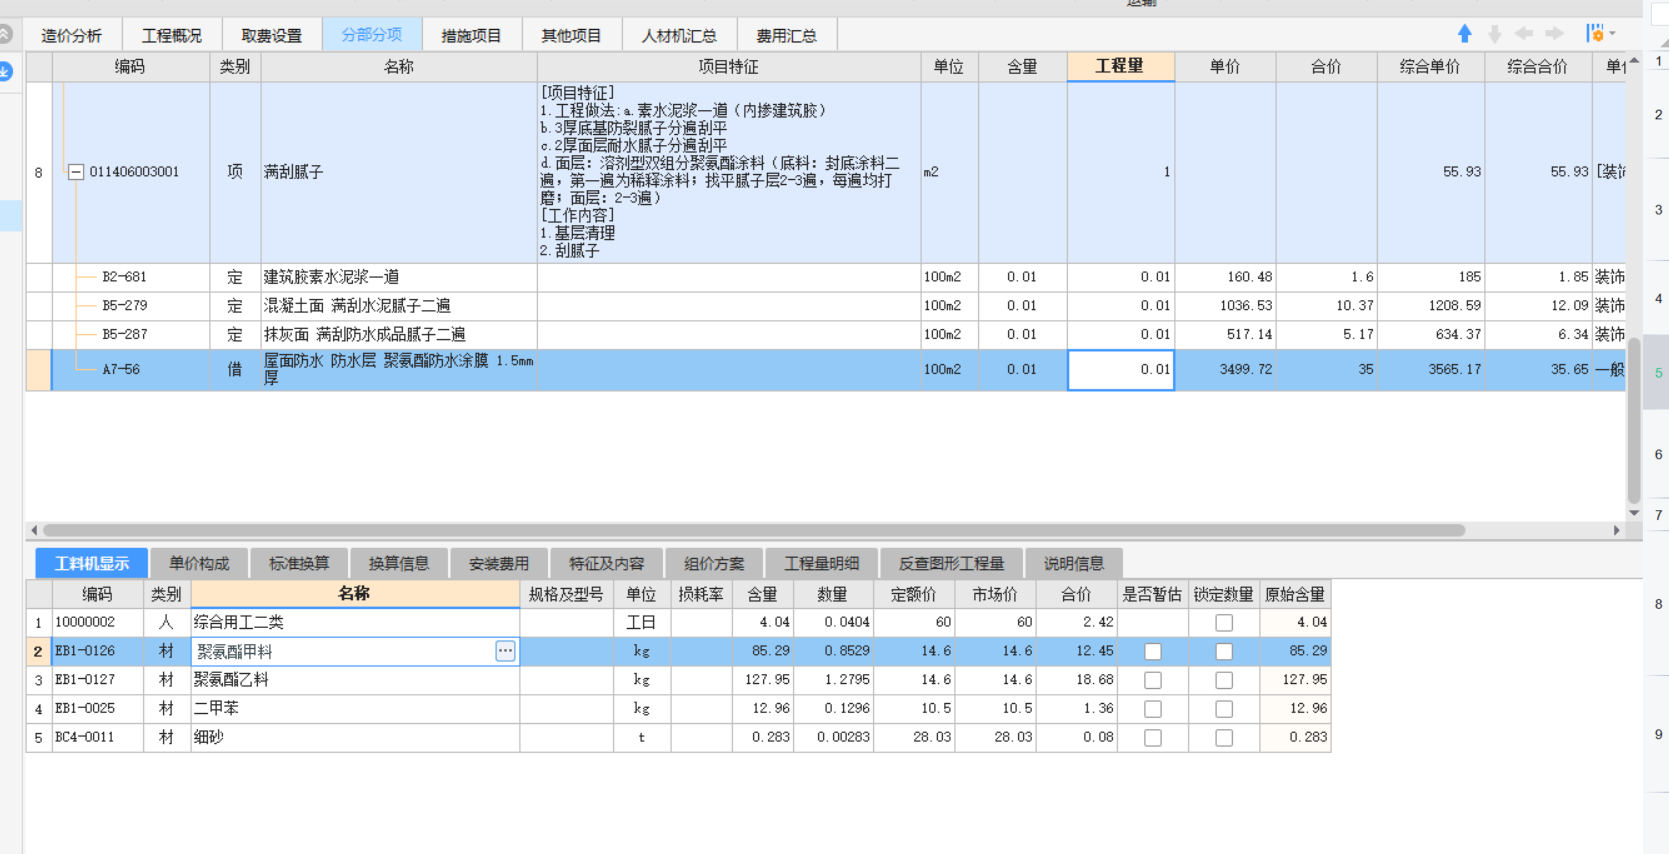Click the vertical scrollbar thumb of upper table
This screenshot has width=1669, height=854.
pyautogui.click(x=1634, y=420)
